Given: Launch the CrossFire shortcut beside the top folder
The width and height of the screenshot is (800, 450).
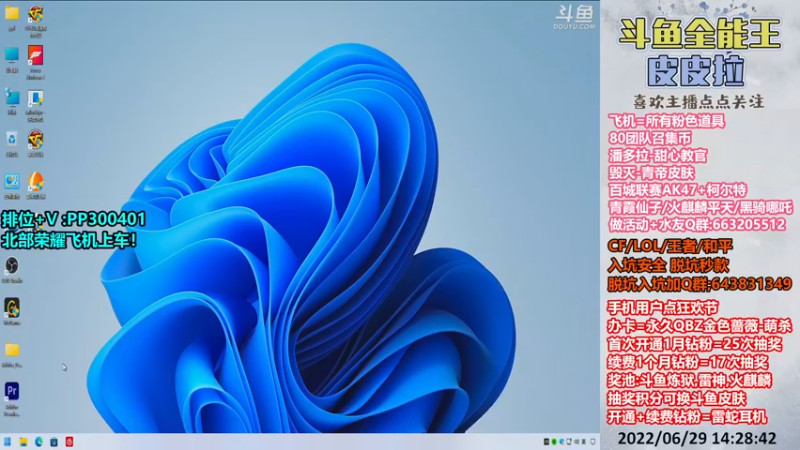Looking at the screenshot, I should point(35,14).
